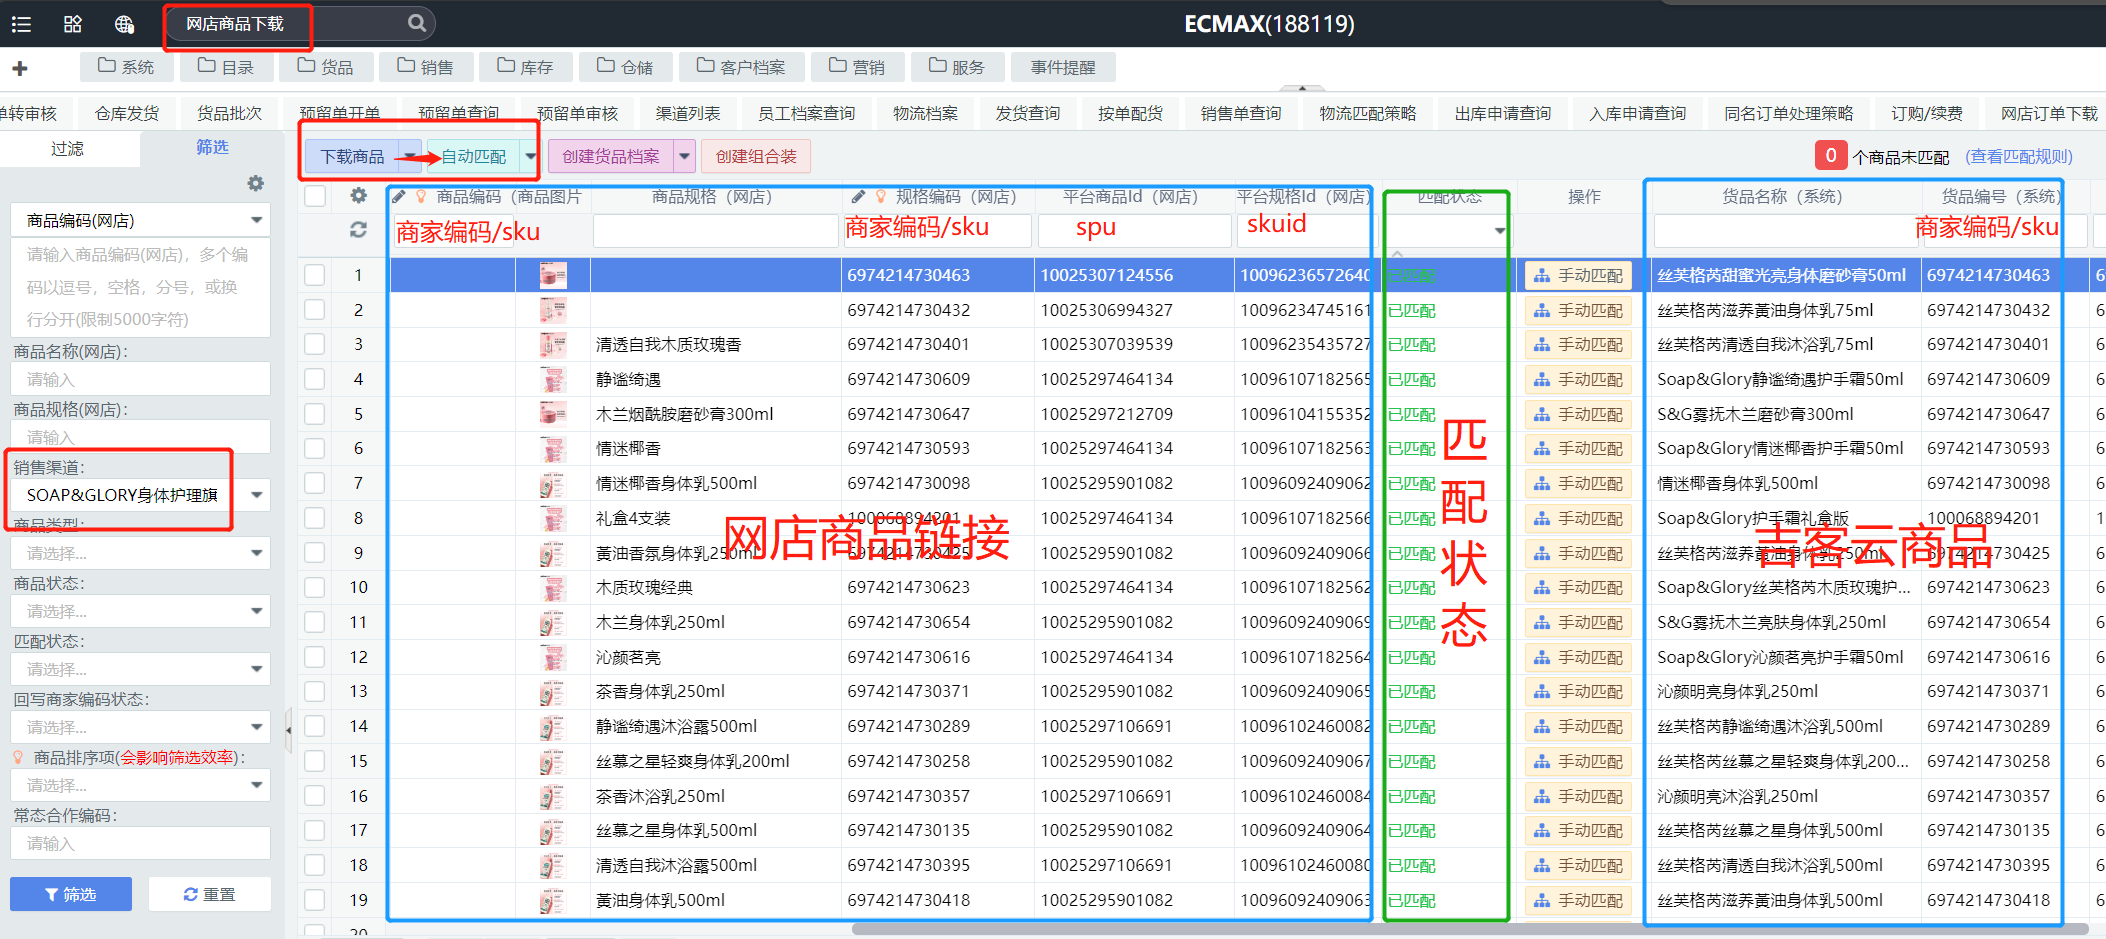The image size is (2106, 939).
Task: Click the search magnifier icon
Action: pos(417,23)
